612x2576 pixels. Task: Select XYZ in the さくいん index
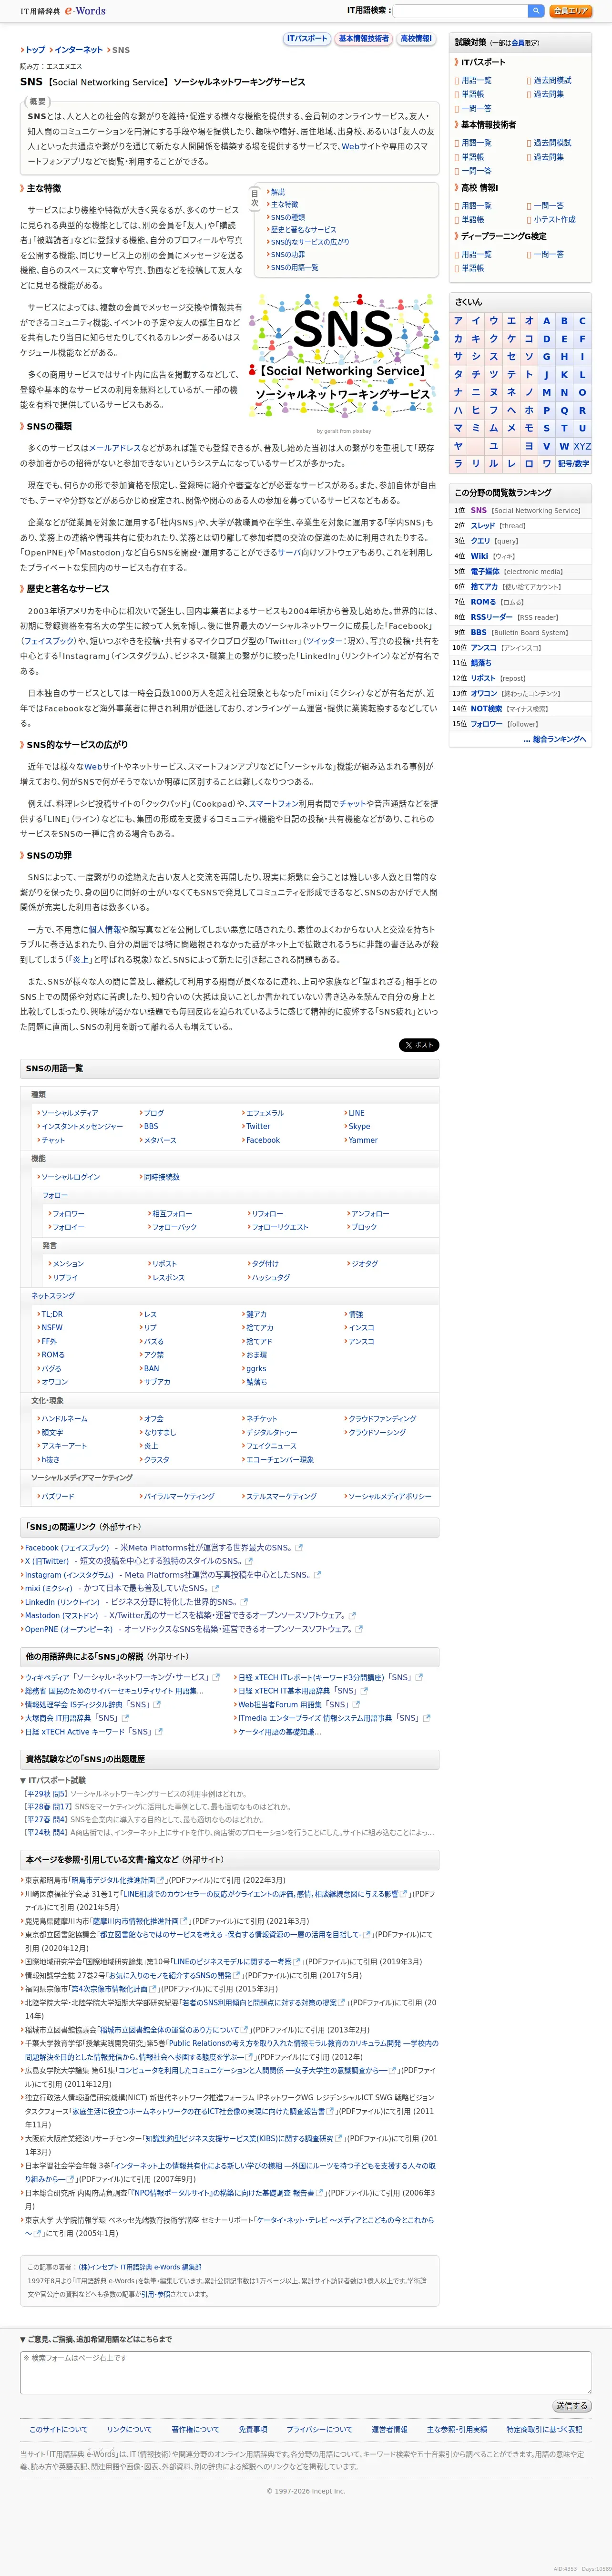(x=582, y=446)
